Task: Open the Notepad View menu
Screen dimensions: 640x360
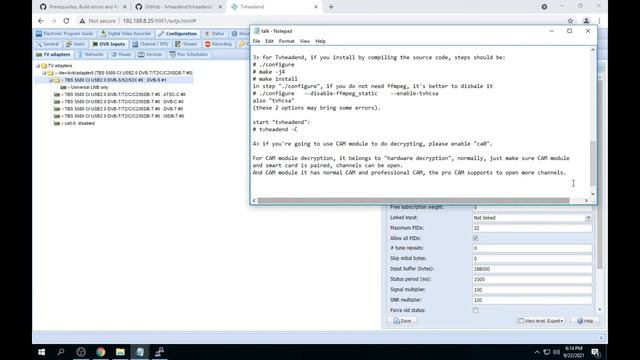Action: pyautogui.click(x=305, y=41)
